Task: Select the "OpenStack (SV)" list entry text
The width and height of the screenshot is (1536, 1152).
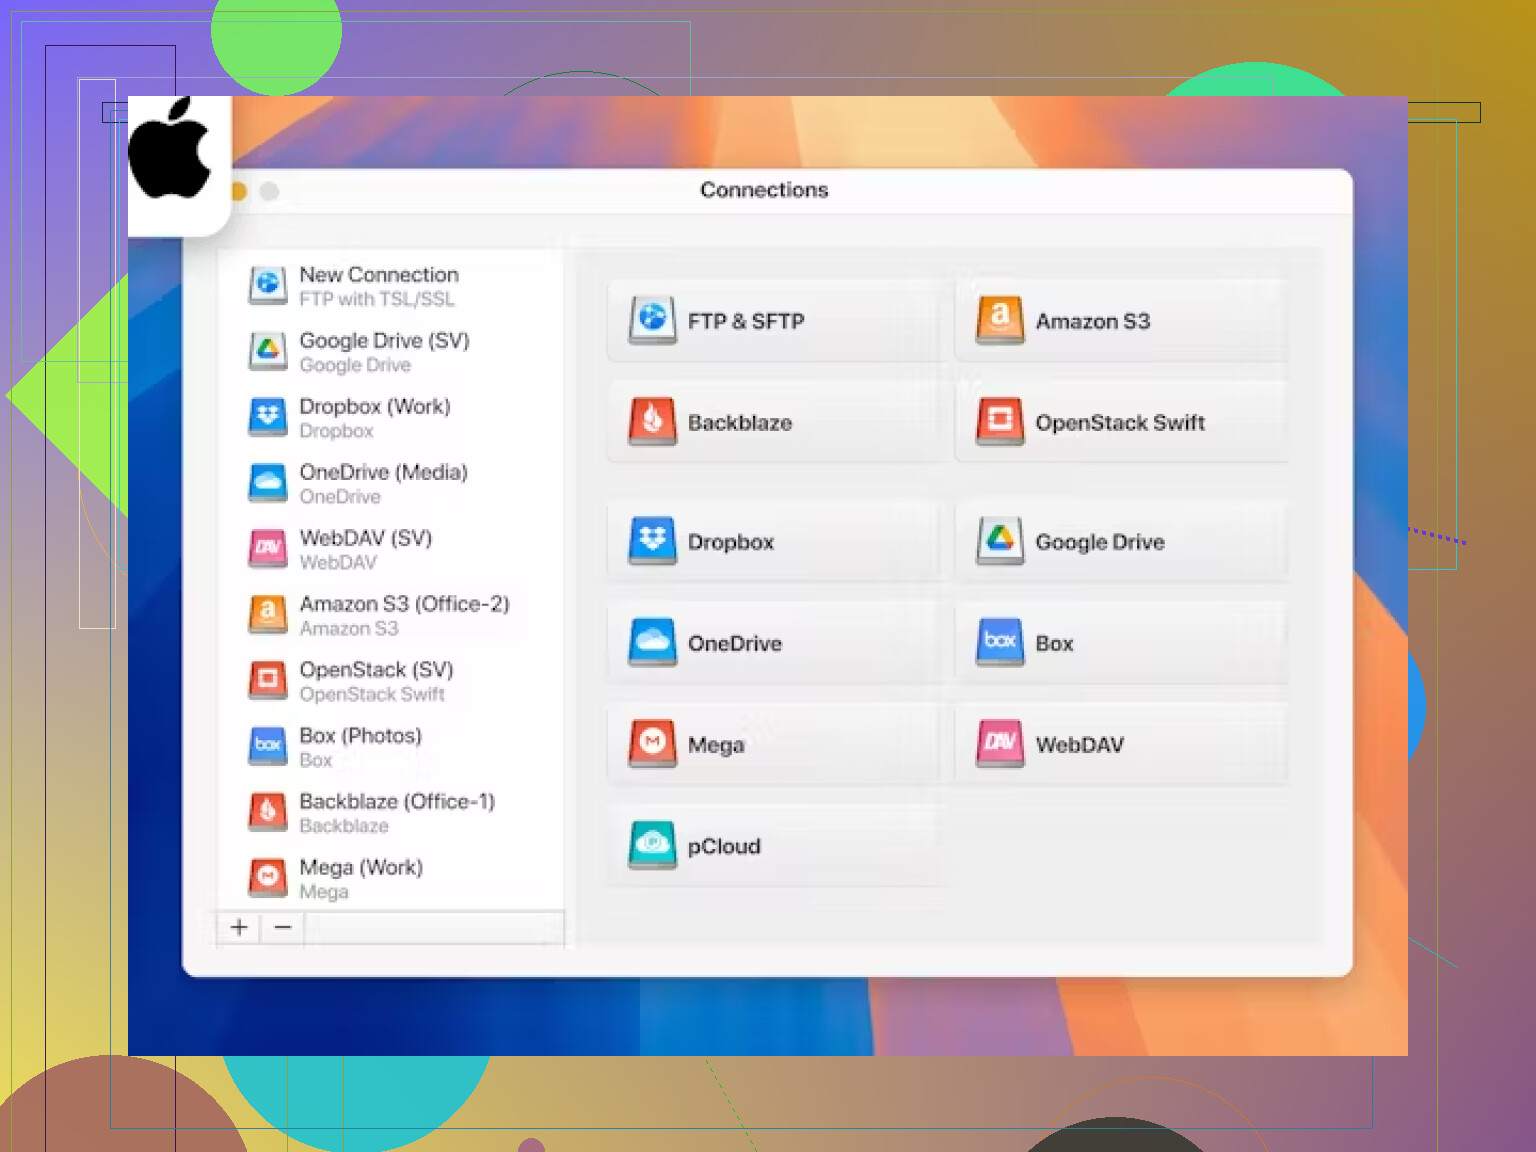Action: (x=376, y=670)
